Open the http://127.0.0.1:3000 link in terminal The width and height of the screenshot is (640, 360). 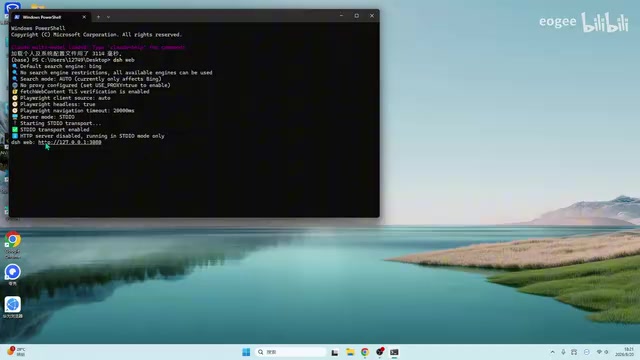click(70, 142)
